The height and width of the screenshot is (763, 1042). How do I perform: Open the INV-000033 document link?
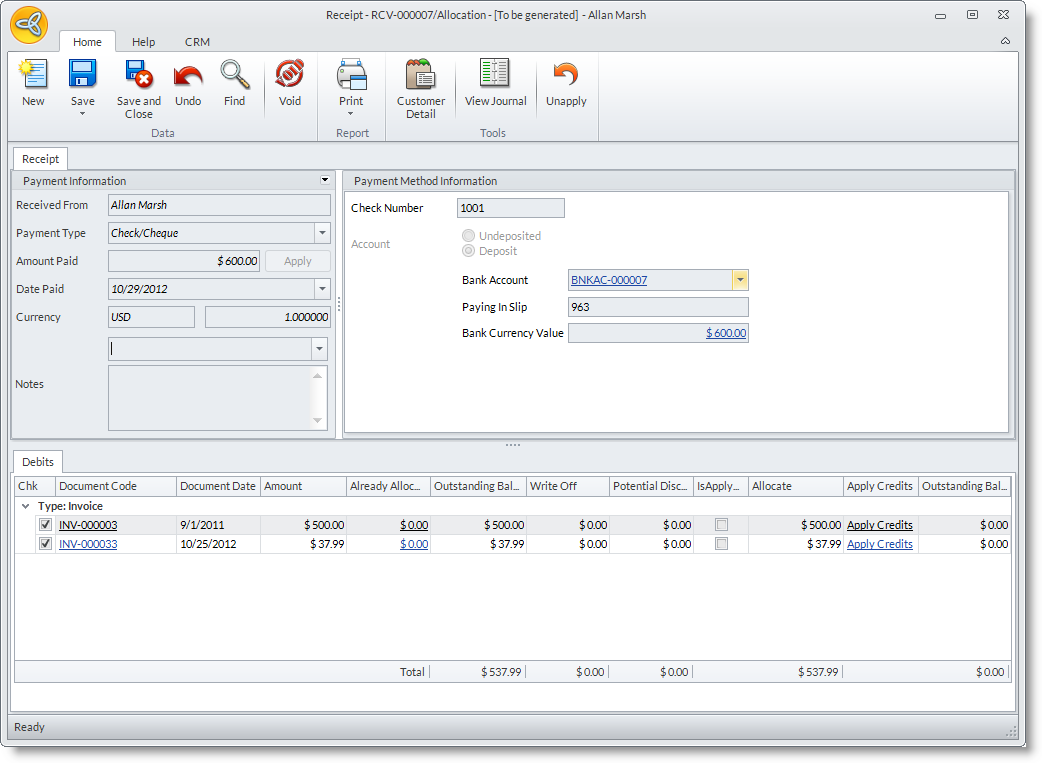(x=88, y=544)
